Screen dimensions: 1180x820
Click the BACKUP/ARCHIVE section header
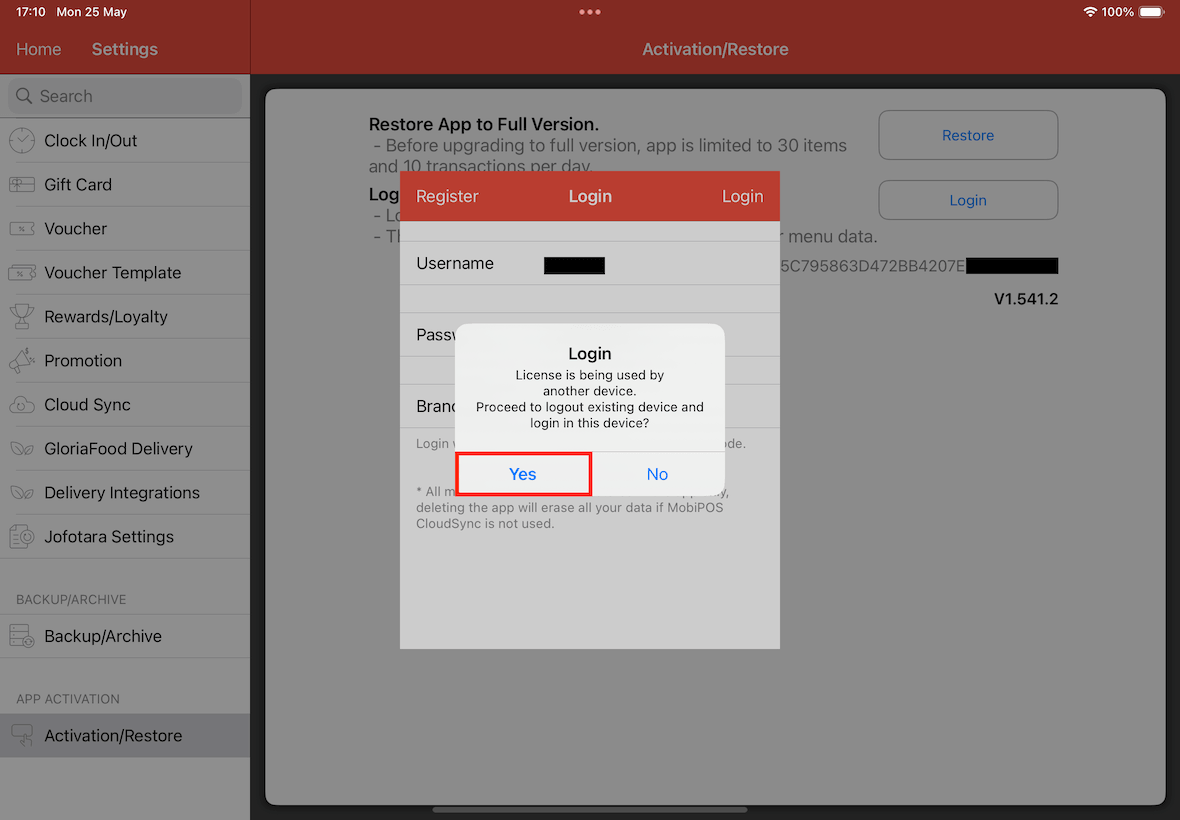point(71,600)
